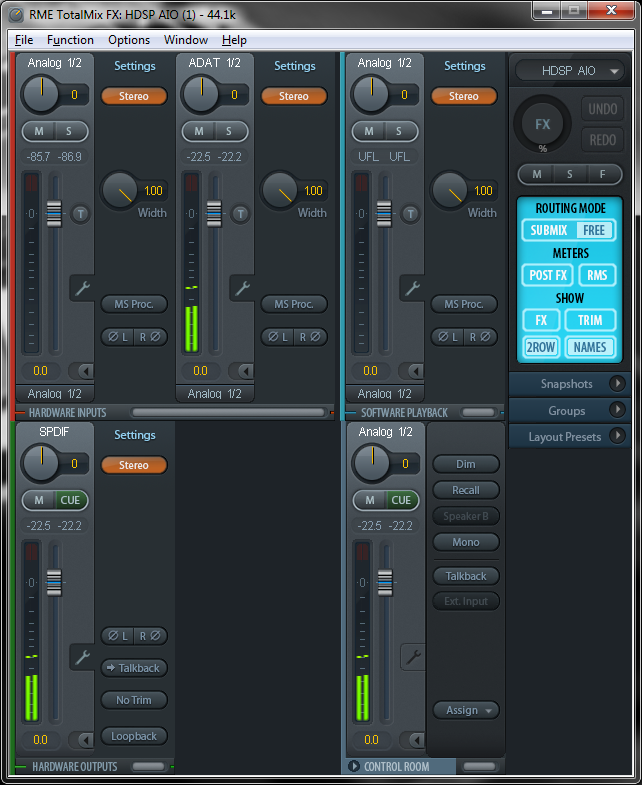Activate Dim in Control Room

pos(466,464)
